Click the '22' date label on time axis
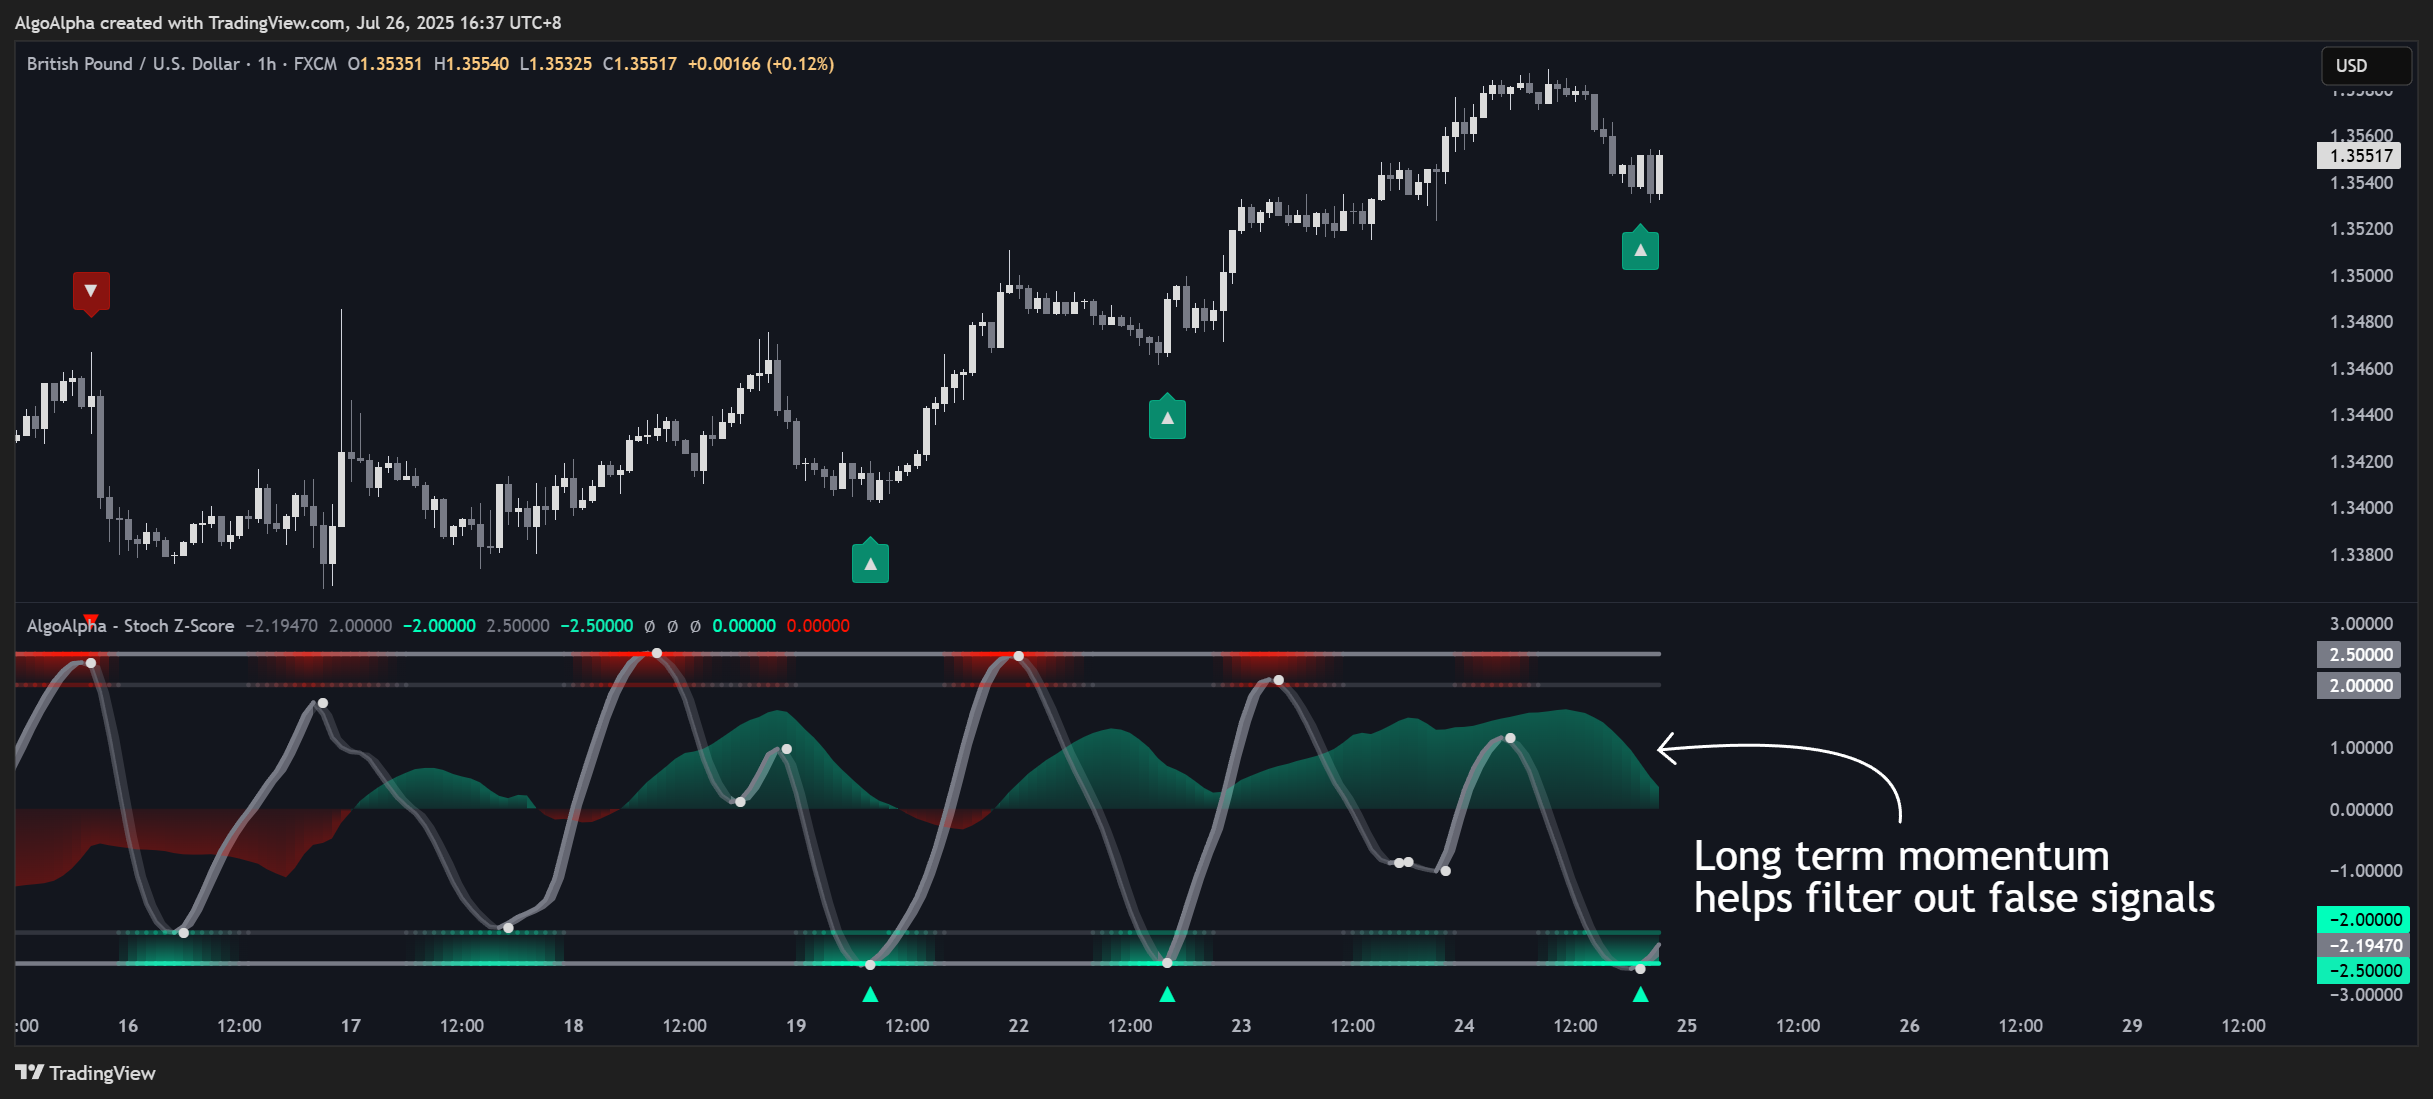This screenshot has width=2433, height=1099. 1018,1026
